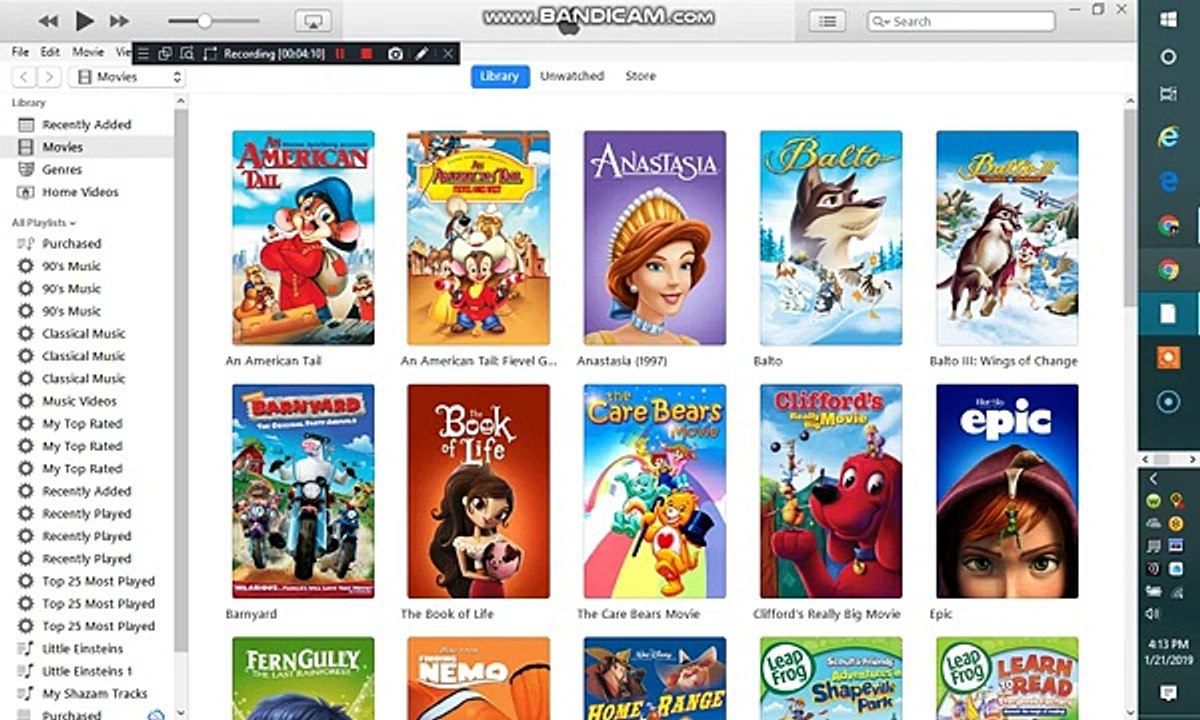Viewport: 1200px width, 720px height.
Task: Open the AirPlay output button
Action: (313, 21)
